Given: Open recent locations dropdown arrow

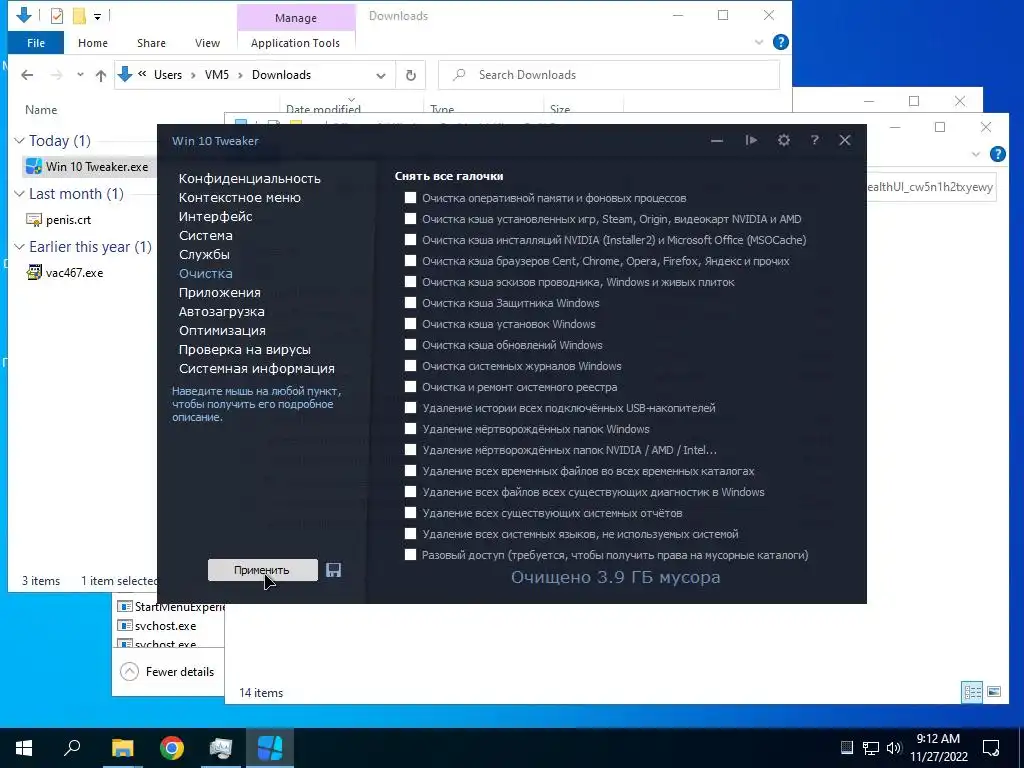Looking at the screenshot, I should 80,74.
